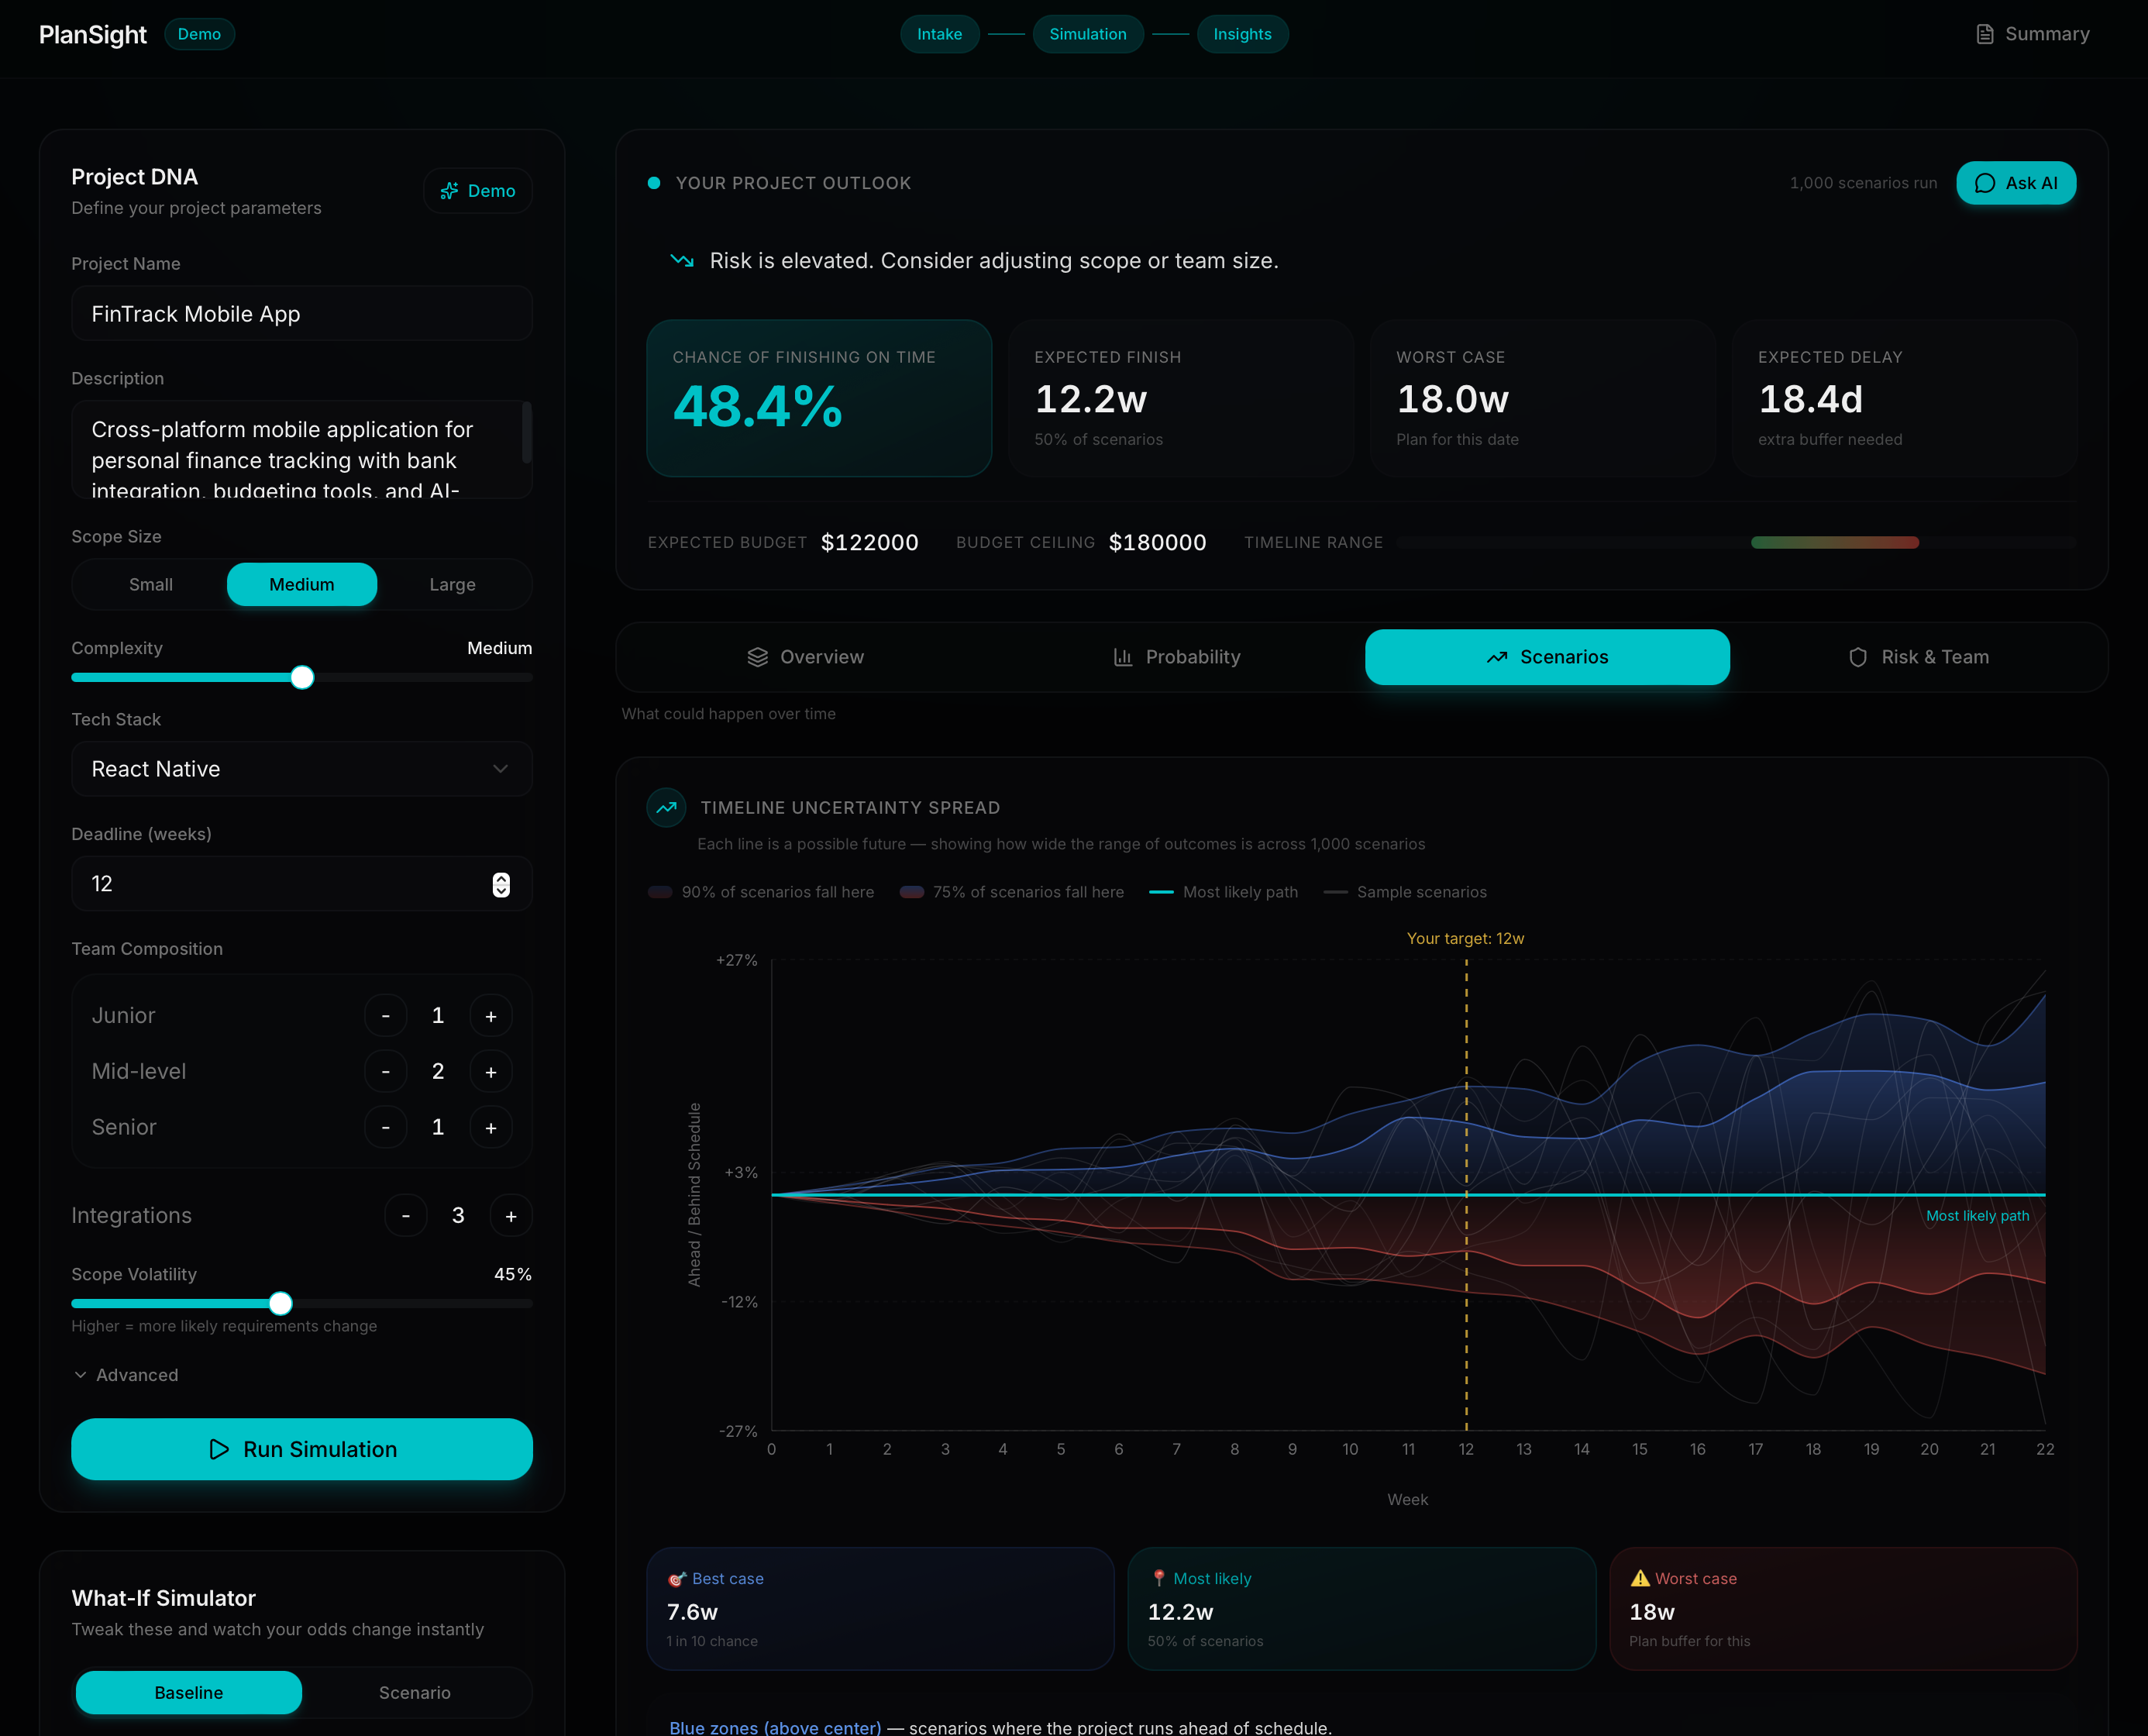Image resolution: width=2148 pixels, height=1736 pixels.
Task: Select Large scope size
Action: click(x=452, y=584)
